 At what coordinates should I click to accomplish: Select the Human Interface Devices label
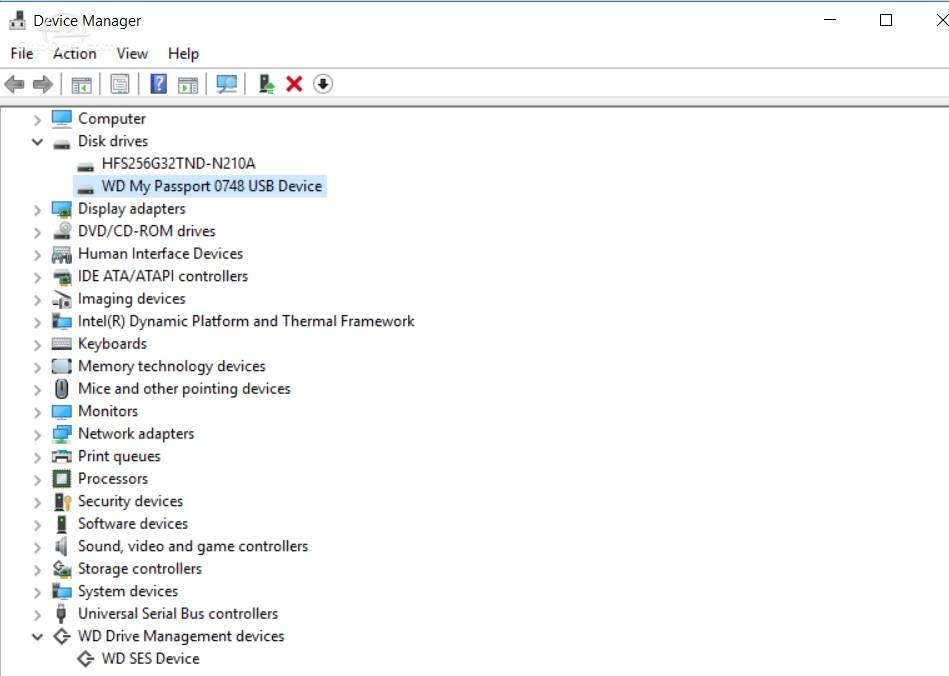pyautogui.click(x=160, y=254)
